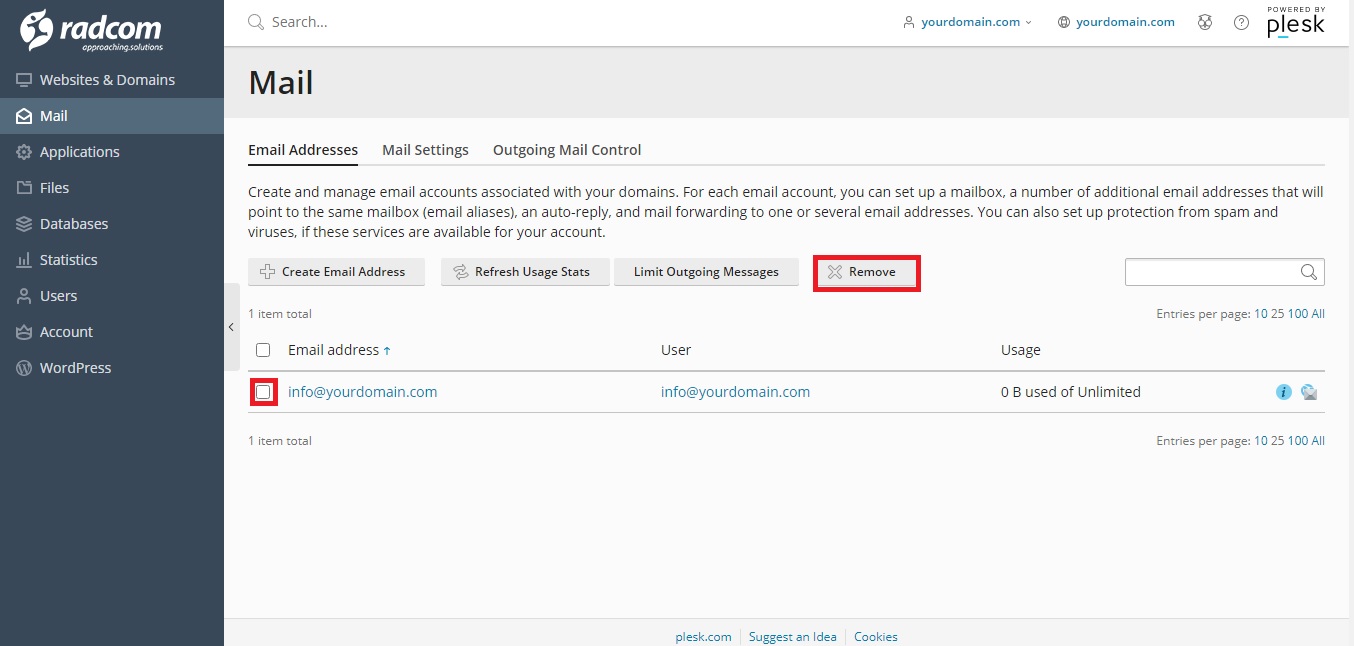Click the magnifier icon in list search box
1354x646 pixels.
[x=1308, y=272]
